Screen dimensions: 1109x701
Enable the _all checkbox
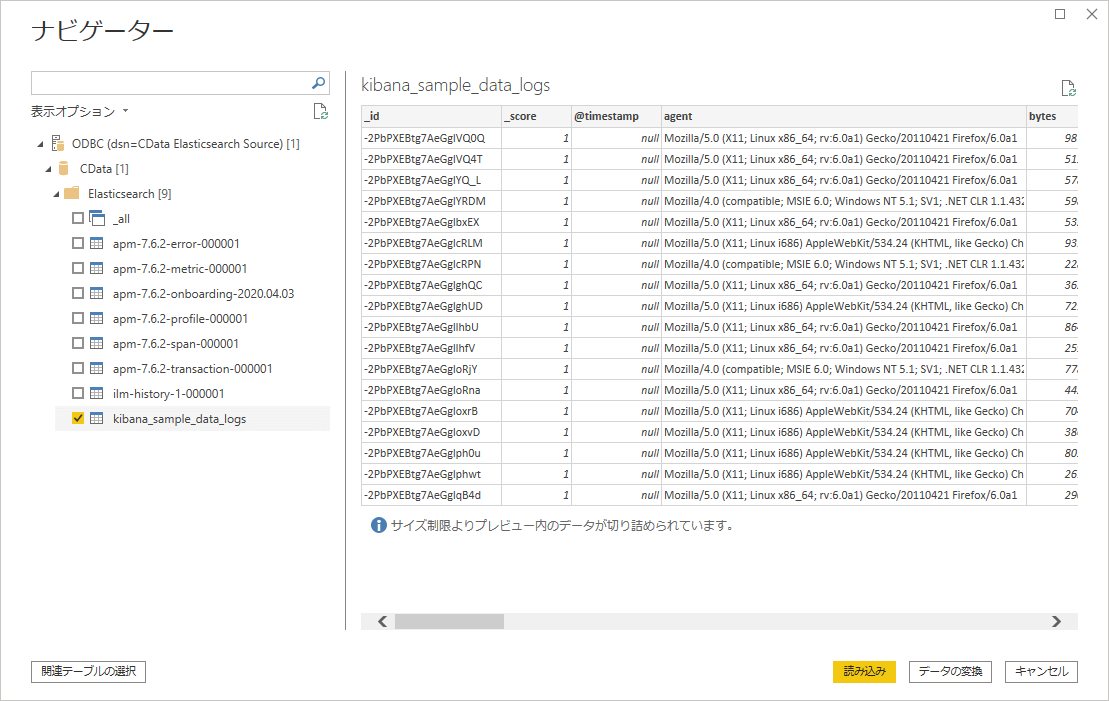pos(78,219)
